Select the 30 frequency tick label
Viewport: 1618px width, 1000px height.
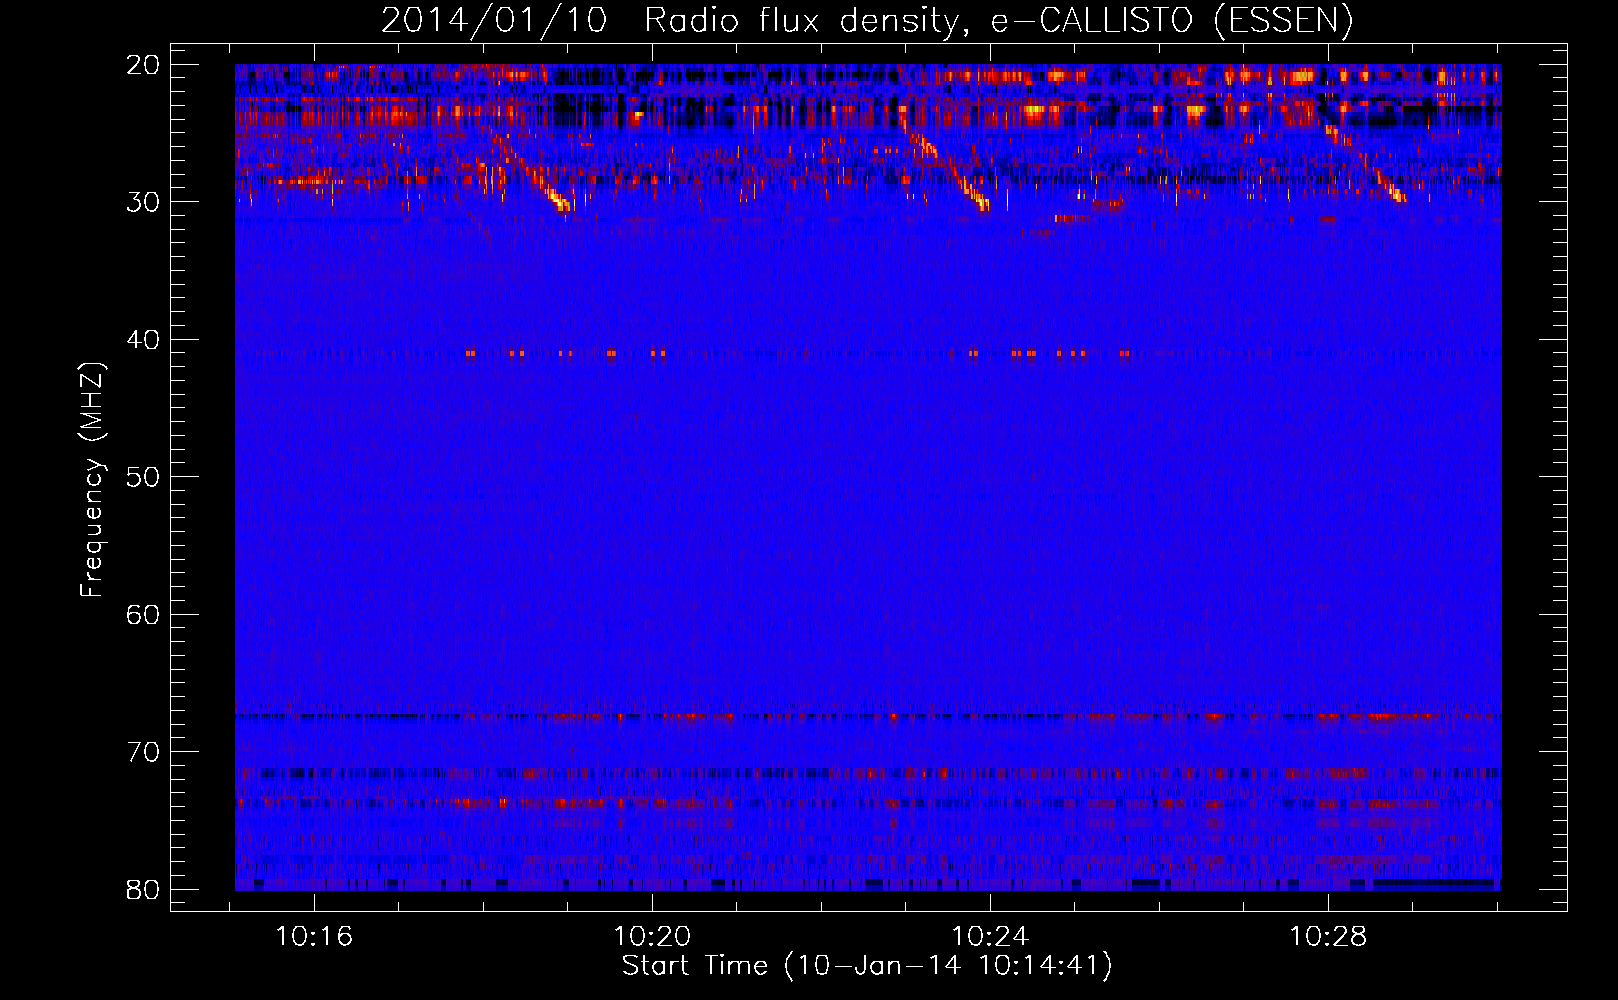(x=143, y=202)
